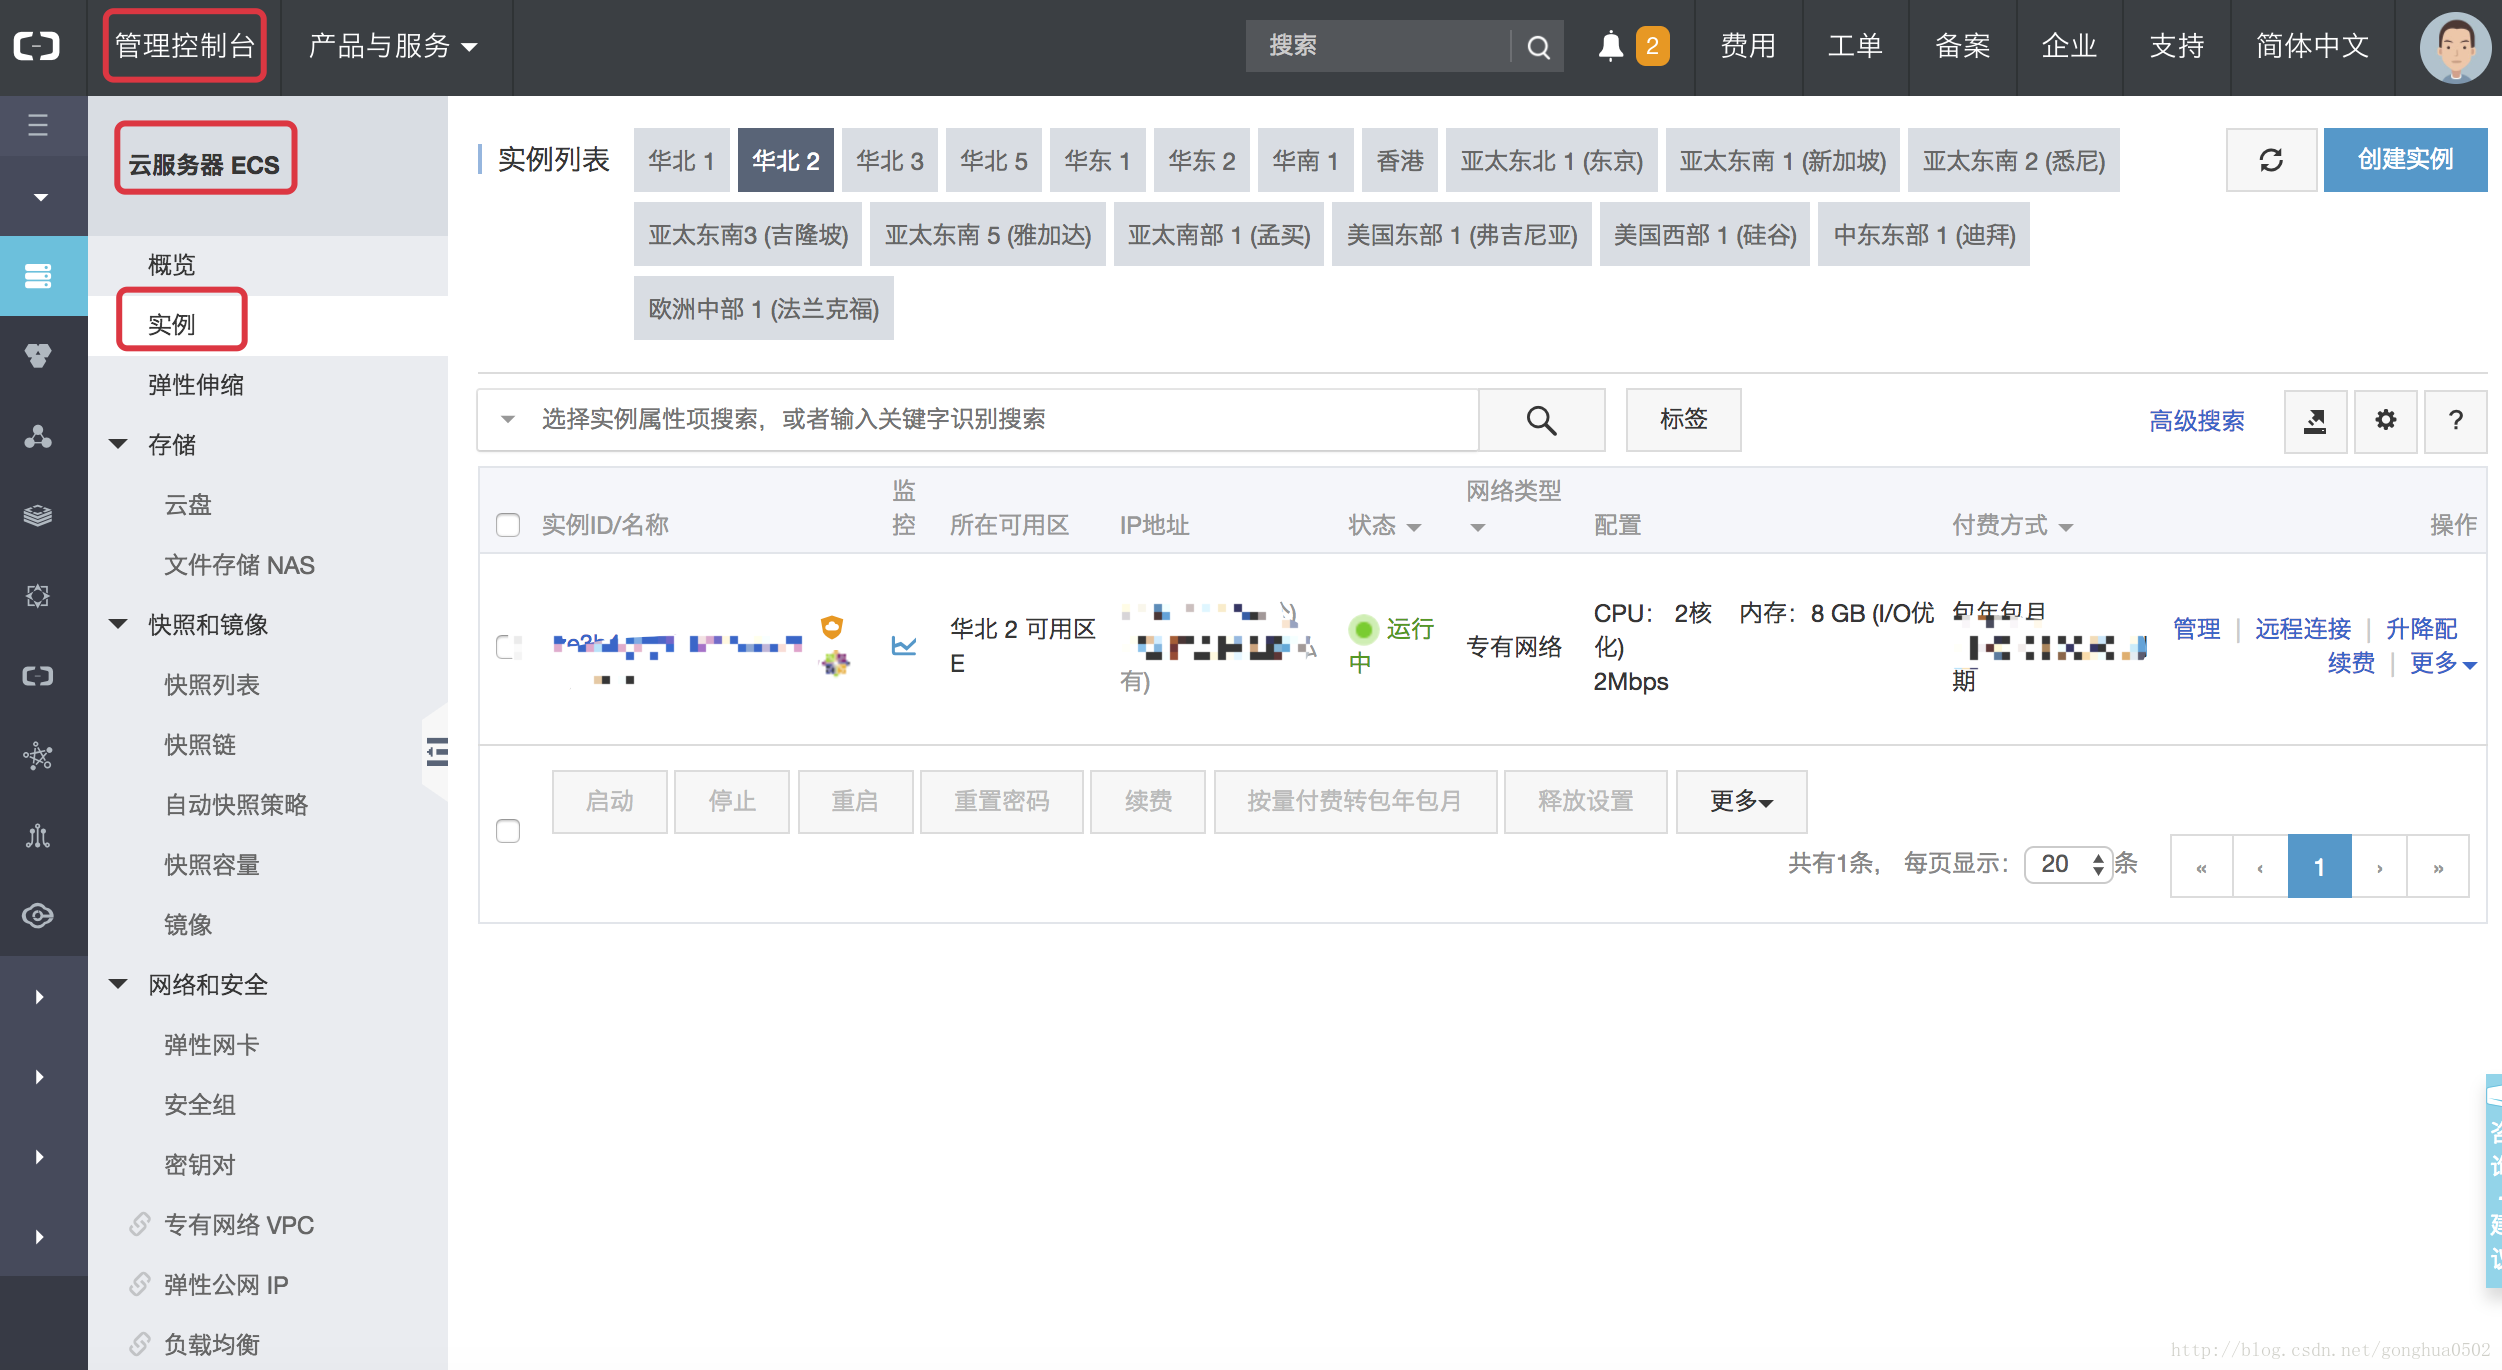Open 云盘 in the sidebar
This screenshot has width=2502, height=1370.
pyautogui.click(x=188, y=504)
